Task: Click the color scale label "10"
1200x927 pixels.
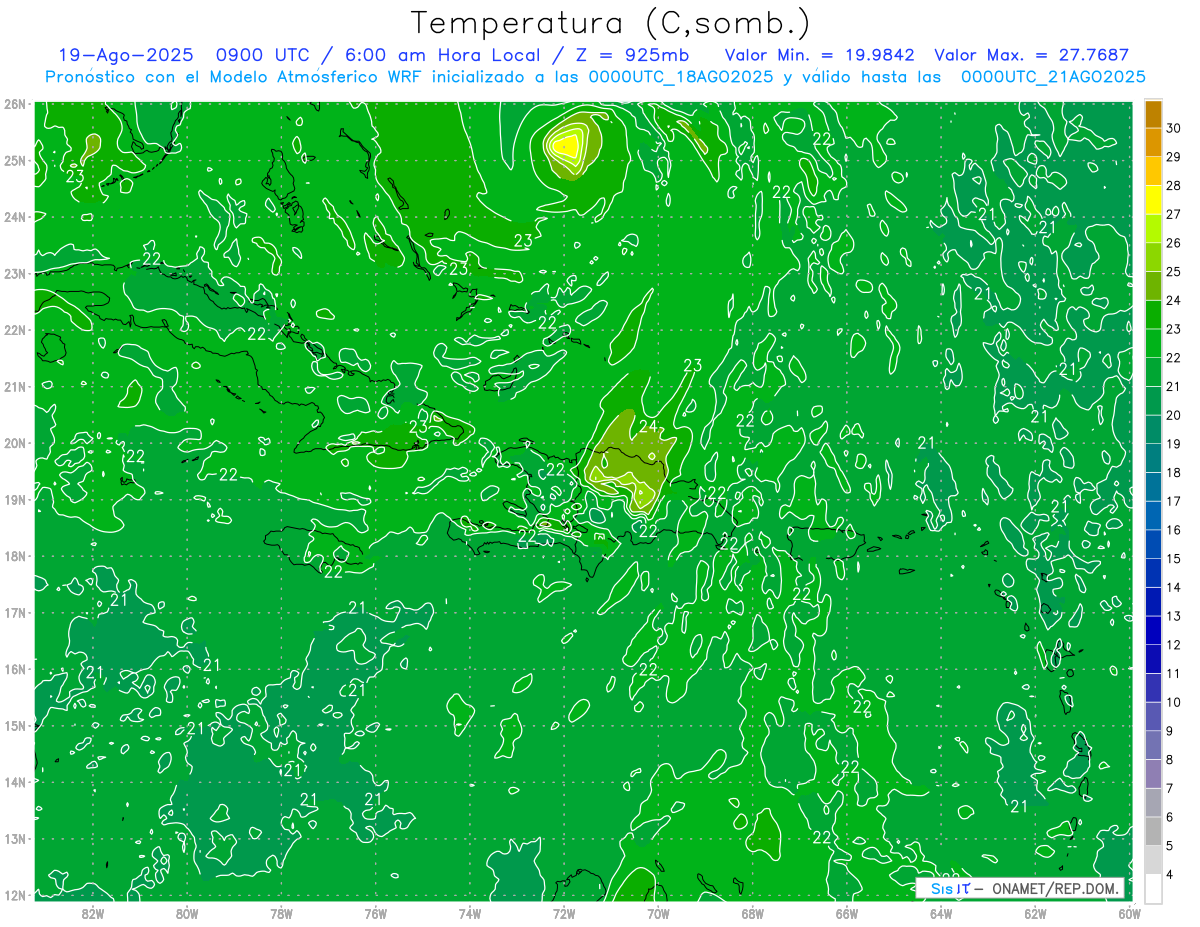Action: point(1174,702)
